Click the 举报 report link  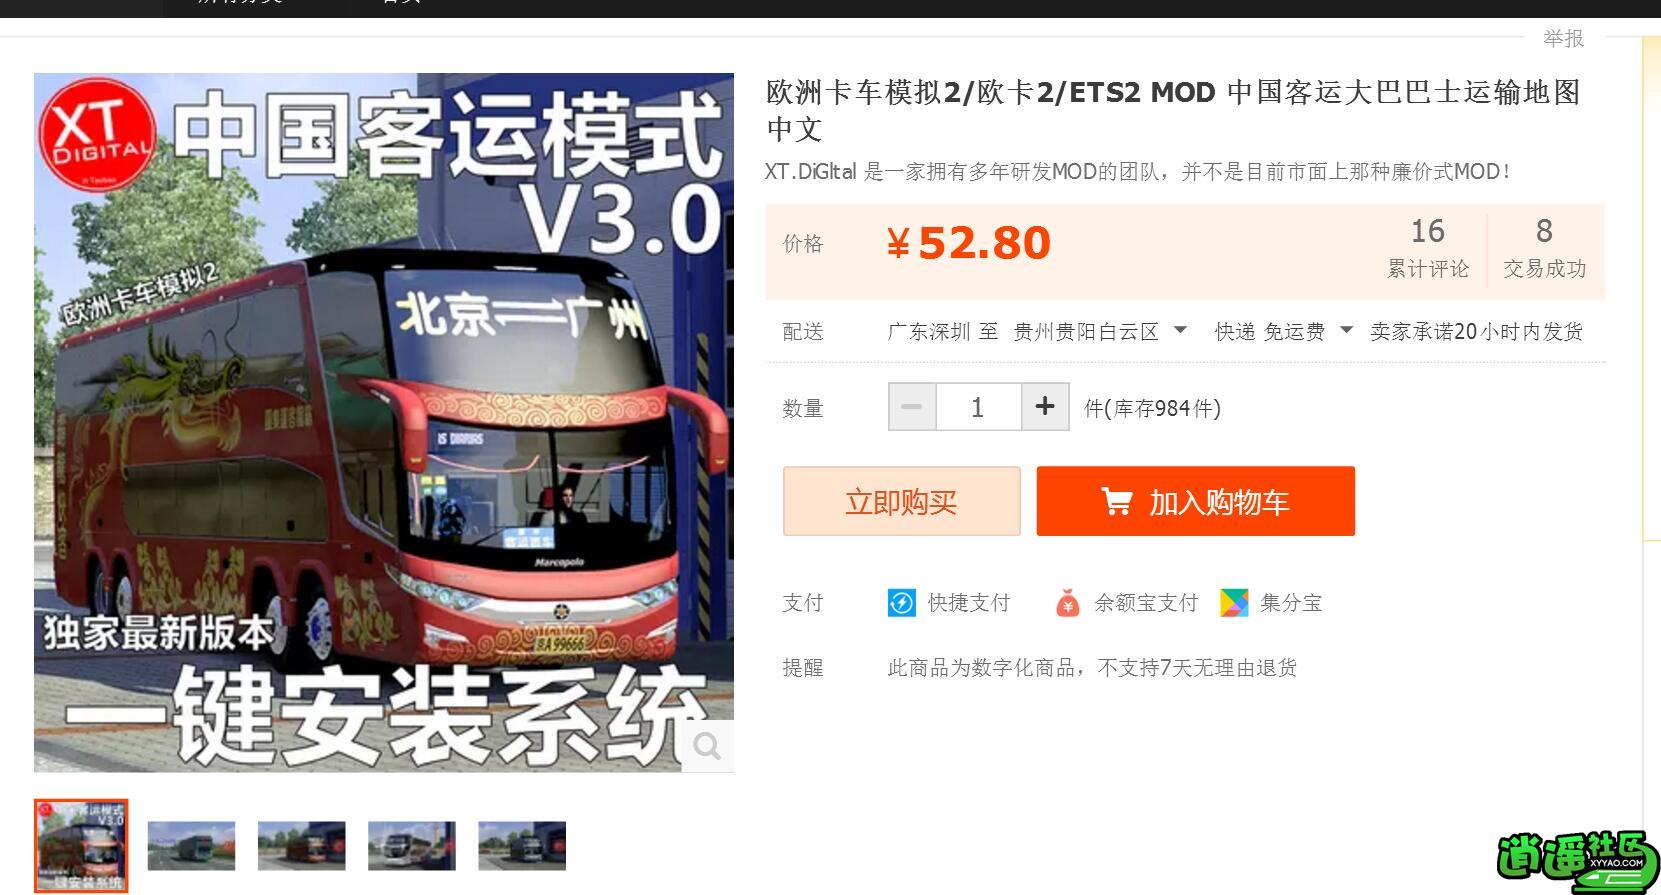tap(1563, 38)
